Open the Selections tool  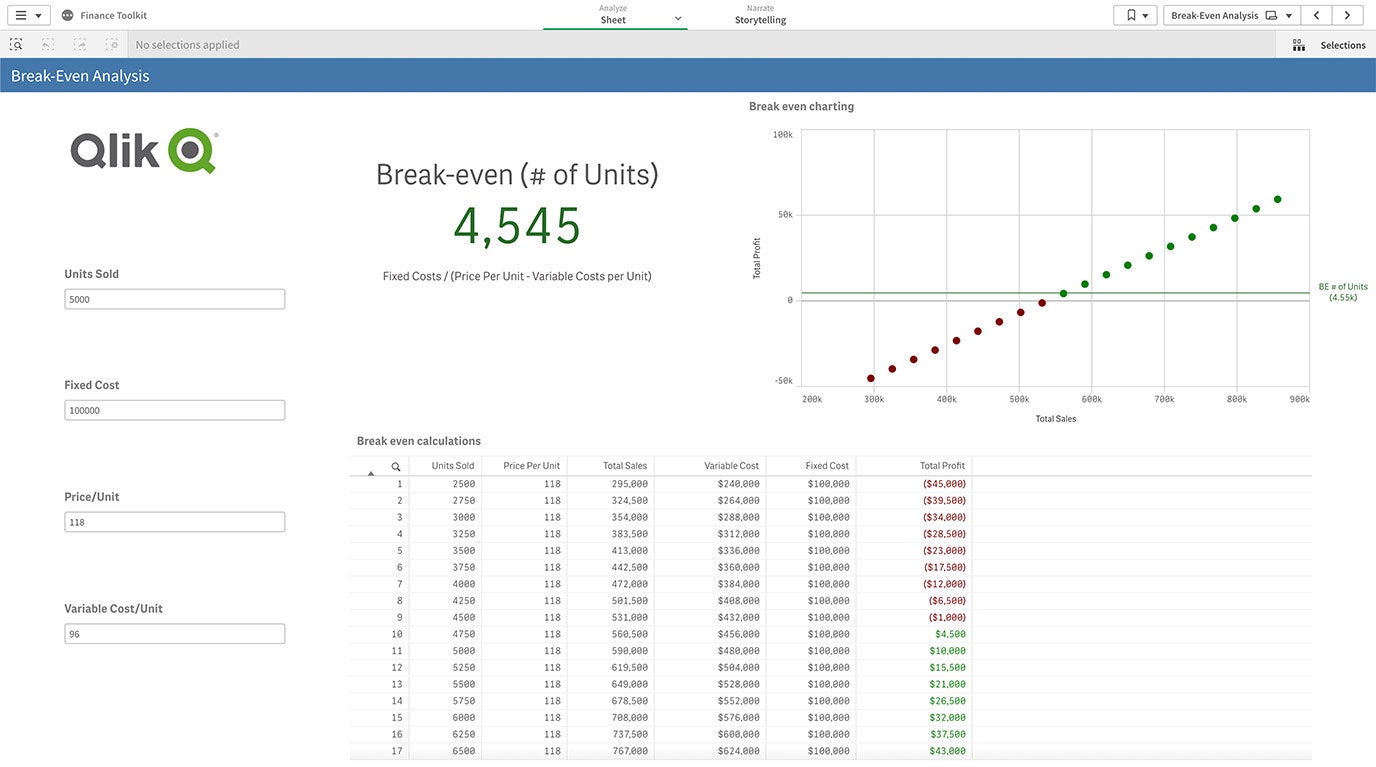tap(1329, 45)
